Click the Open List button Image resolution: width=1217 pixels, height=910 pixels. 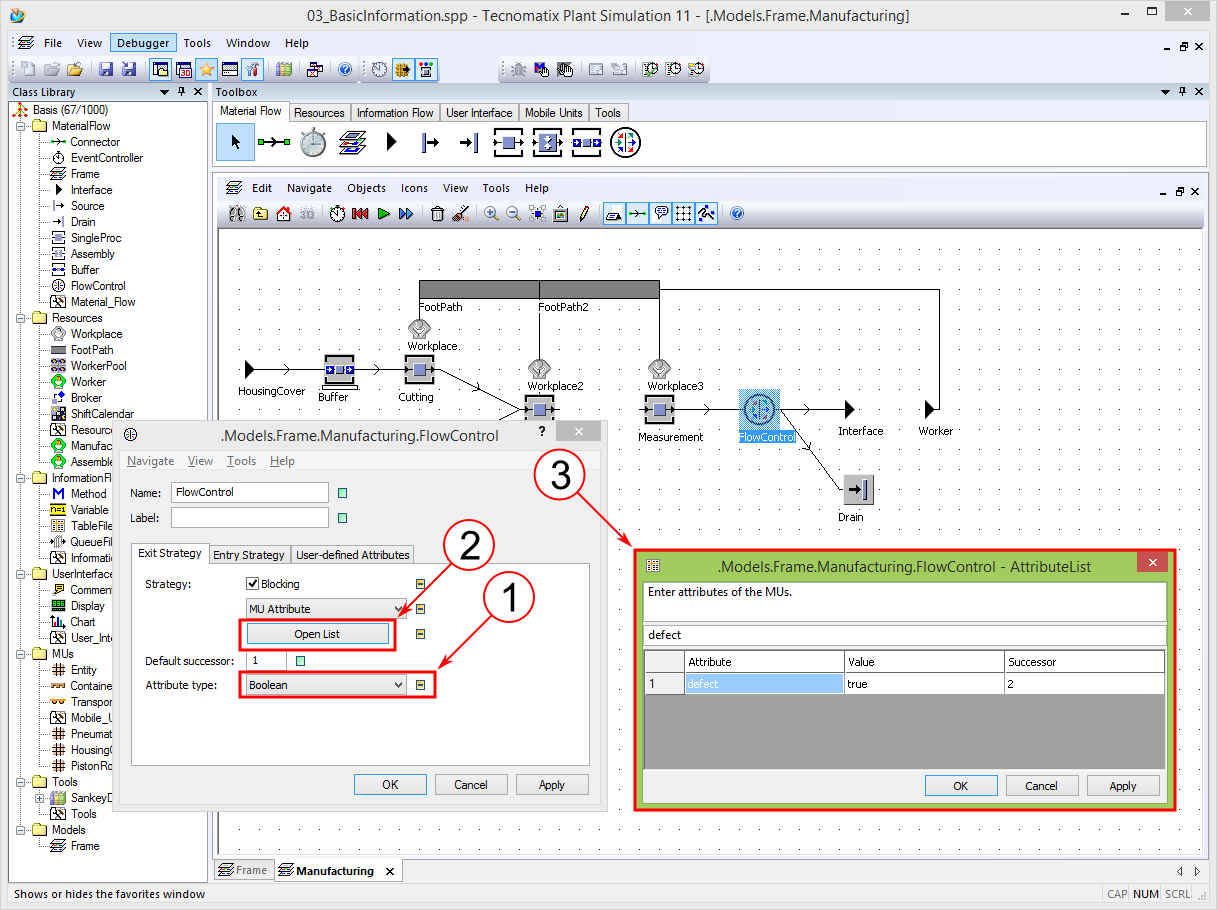coord(317,634)
